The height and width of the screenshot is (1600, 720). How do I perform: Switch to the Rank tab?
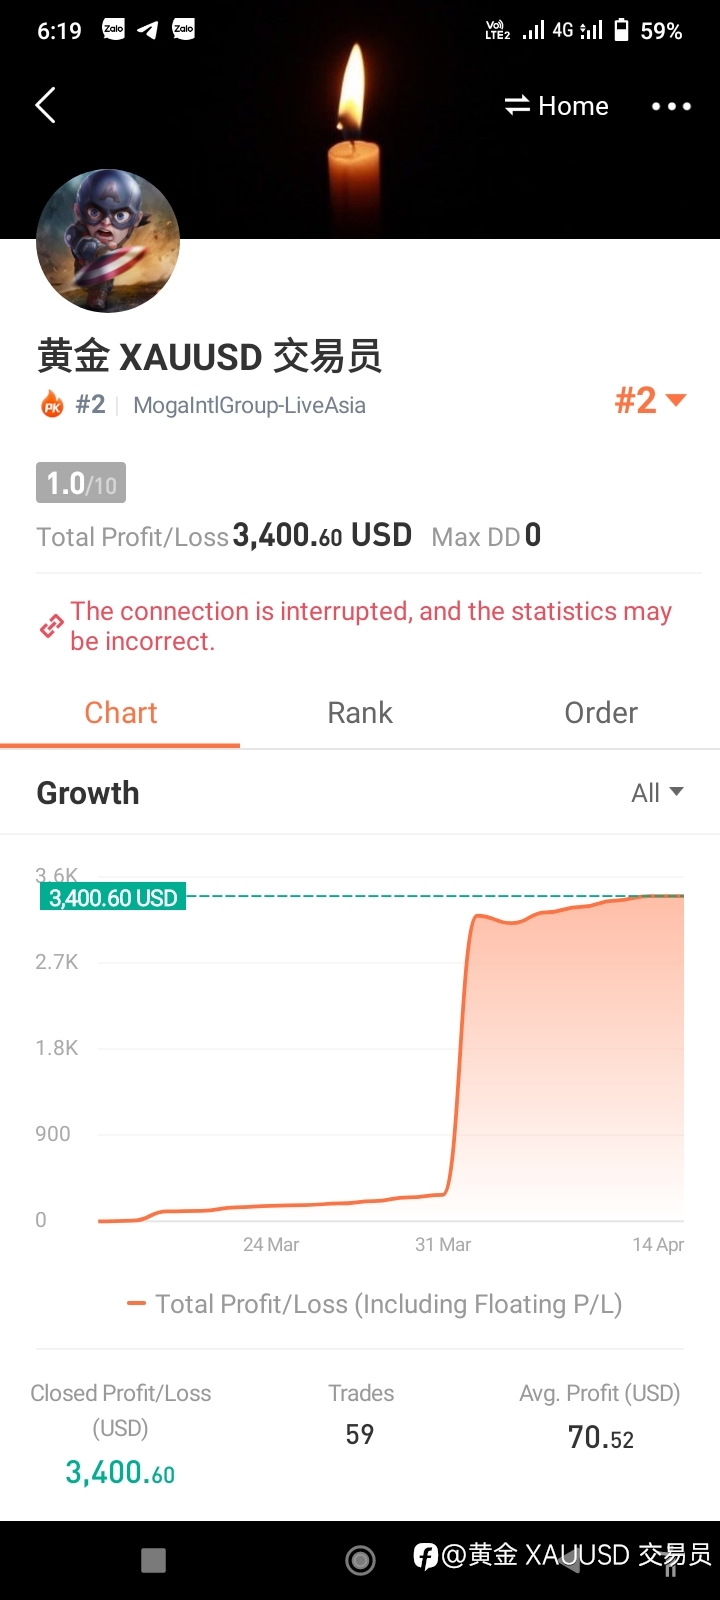coord(360,713)
